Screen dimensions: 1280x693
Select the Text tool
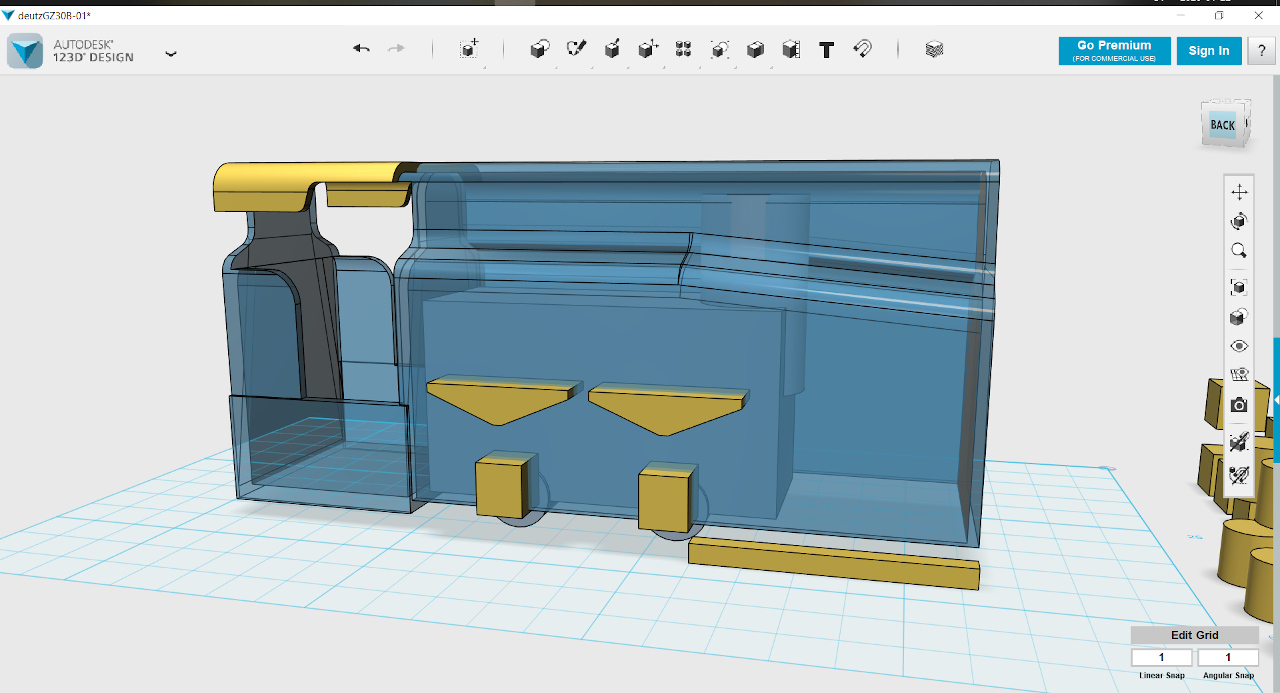pyautogui.click(x=826, y=50)
